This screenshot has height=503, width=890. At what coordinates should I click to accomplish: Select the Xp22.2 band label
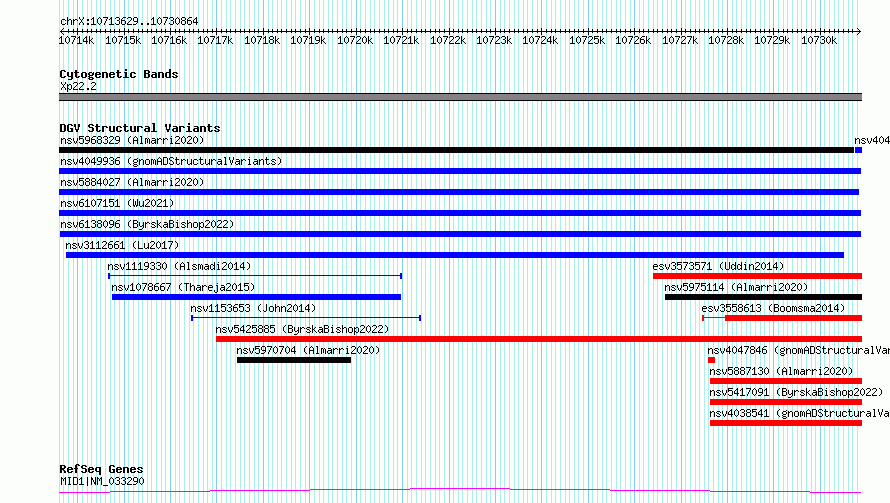(x=78, y=86)
